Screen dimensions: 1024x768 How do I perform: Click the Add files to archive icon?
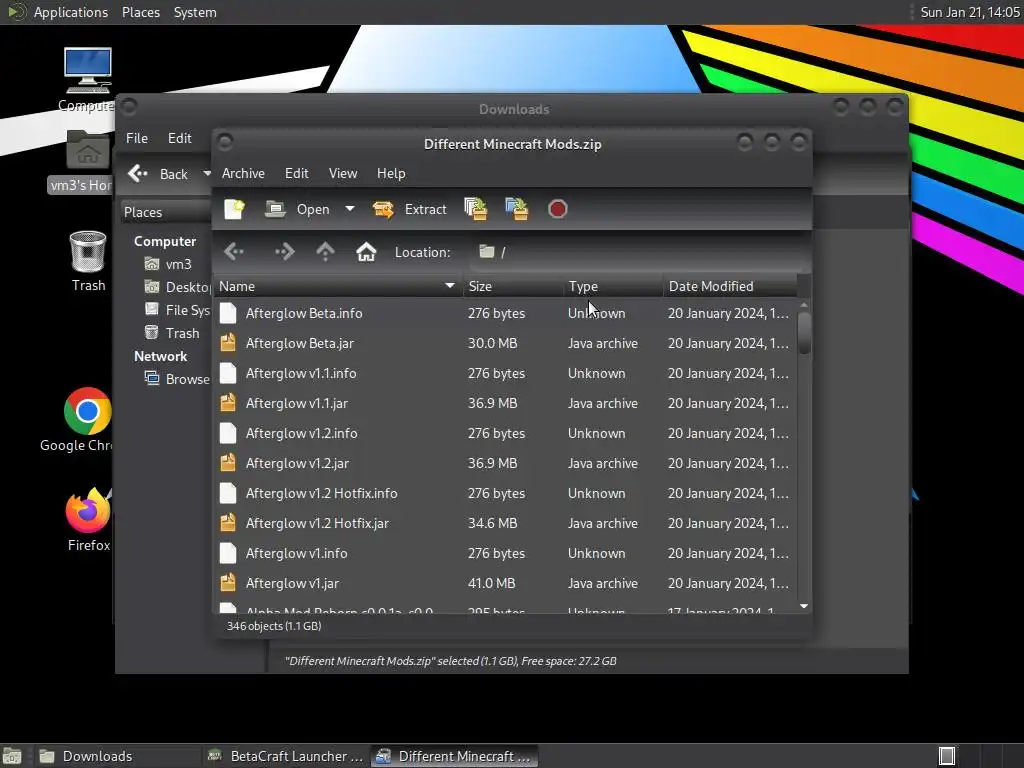[475, 209]
